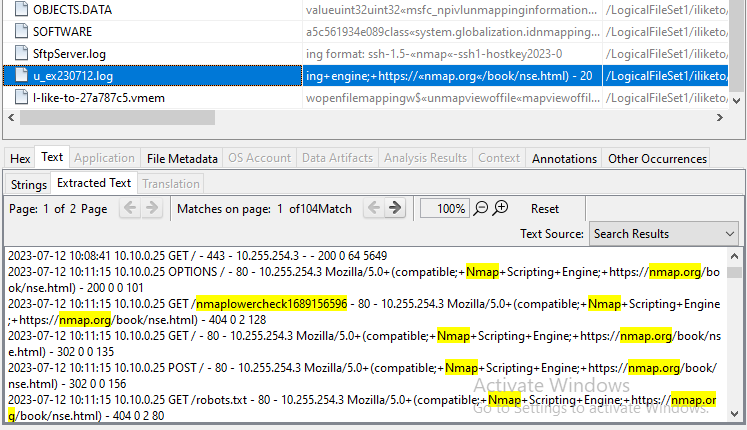Screen dimensions: 747x430
Task: Click the location cell of SOFTWARE row
Action: click(x=666, y=31)
